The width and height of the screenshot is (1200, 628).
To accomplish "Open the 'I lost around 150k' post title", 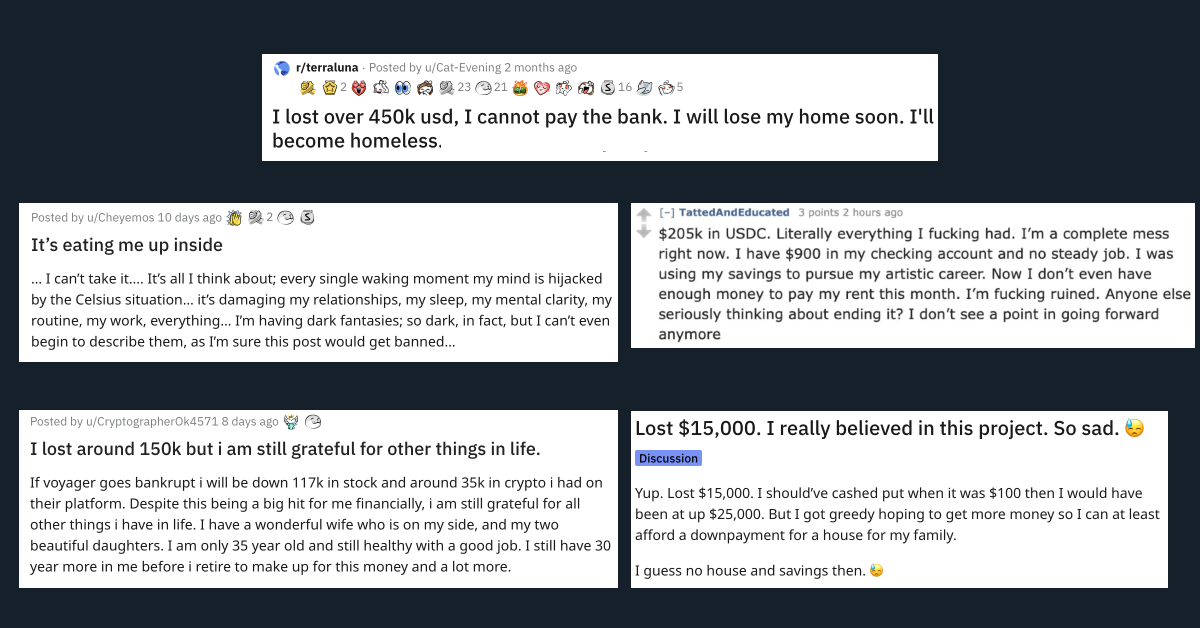I will [x=285, y=449].
